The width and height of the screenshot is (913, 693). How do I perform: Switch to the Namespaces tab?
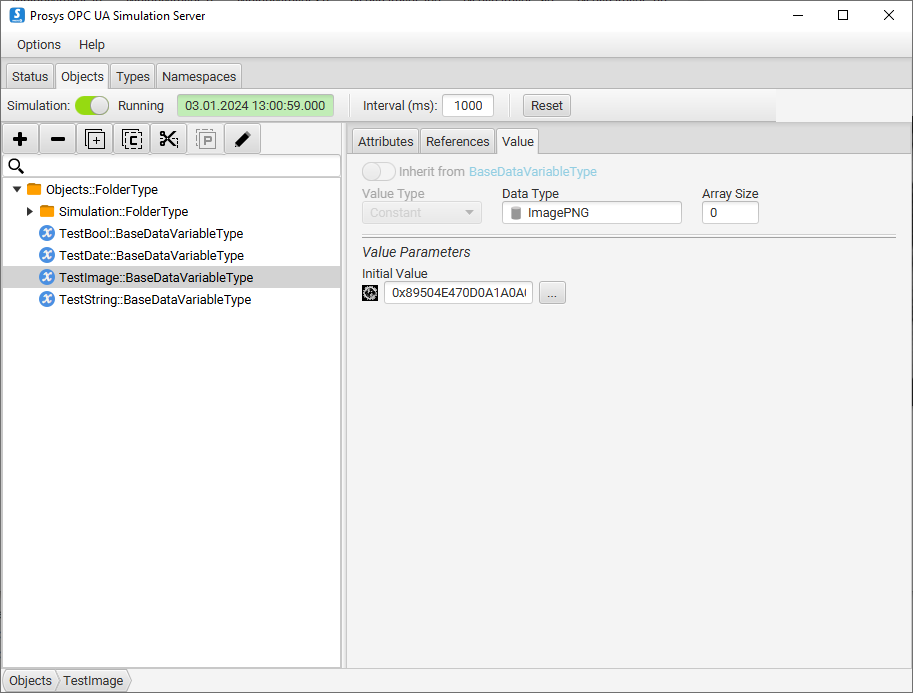[199, 76]
